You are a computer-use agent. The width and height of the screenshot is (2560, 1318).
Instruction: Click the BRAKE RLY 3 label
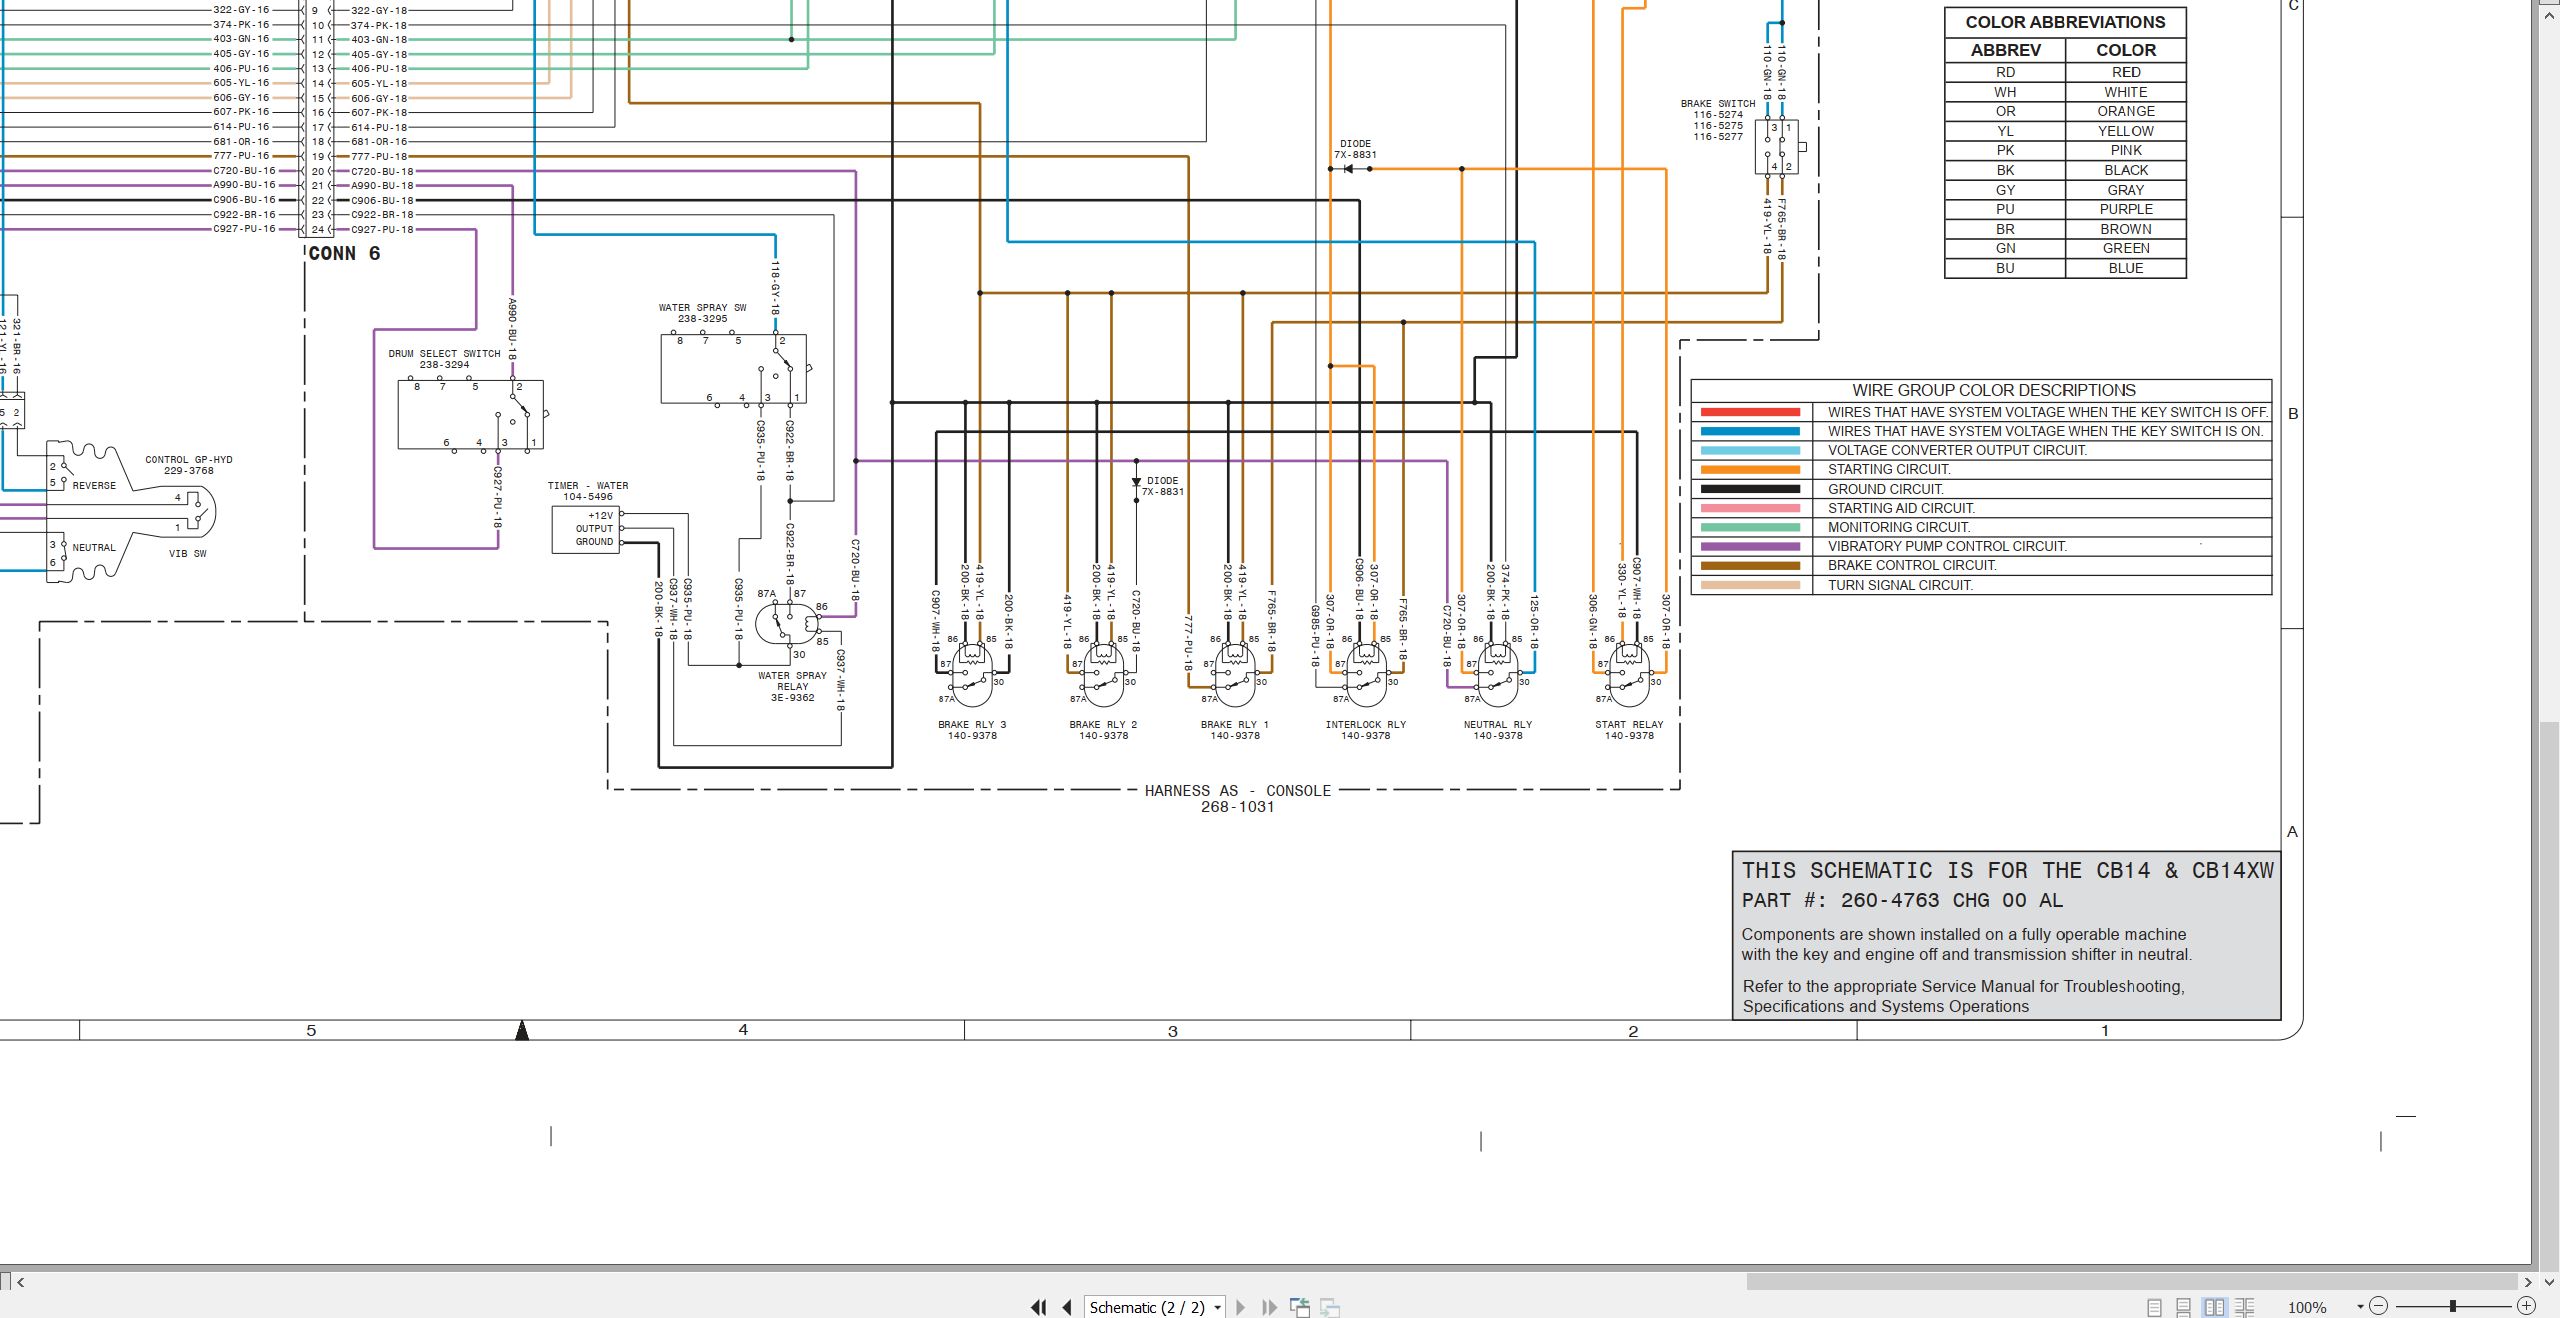pyautogui.click(x=972, y=724)
